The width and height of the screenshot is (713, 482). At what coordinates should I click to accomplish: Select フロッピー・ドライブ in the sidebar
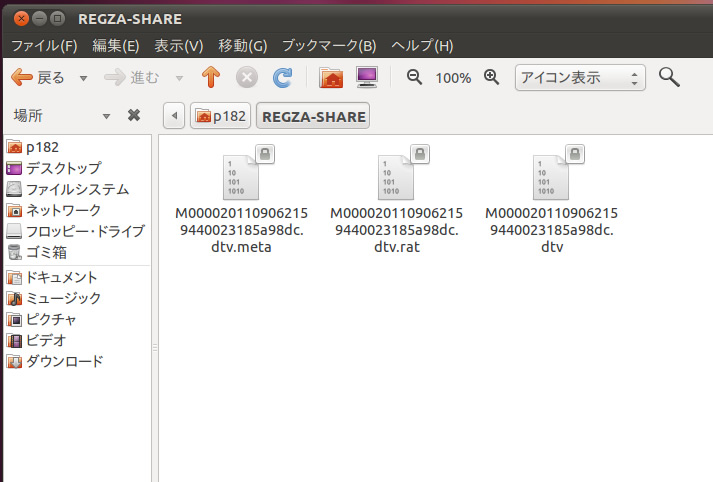77,231
